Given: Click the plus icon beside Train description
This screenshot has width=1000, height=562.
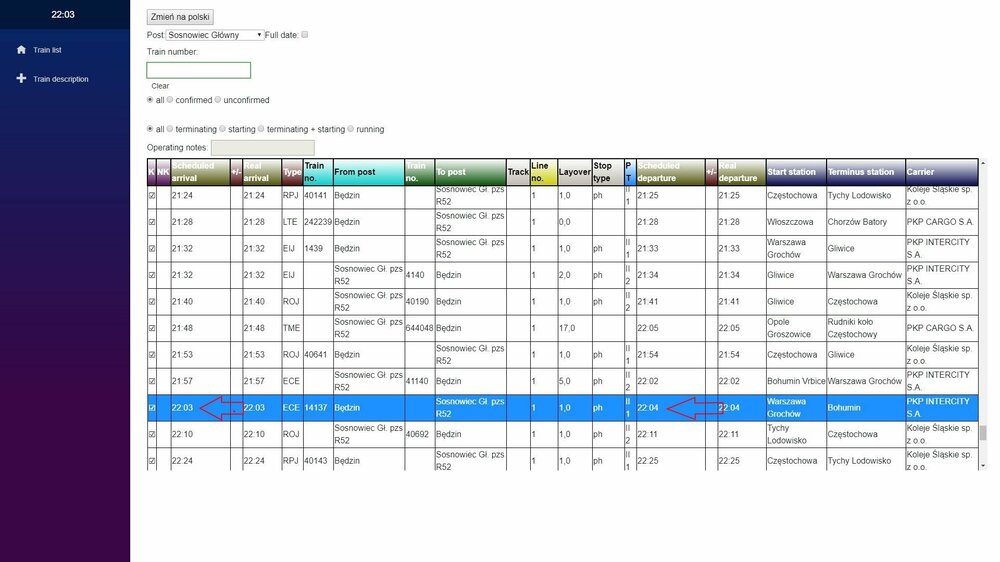Looking at the screenshot, I should (21, 79).
